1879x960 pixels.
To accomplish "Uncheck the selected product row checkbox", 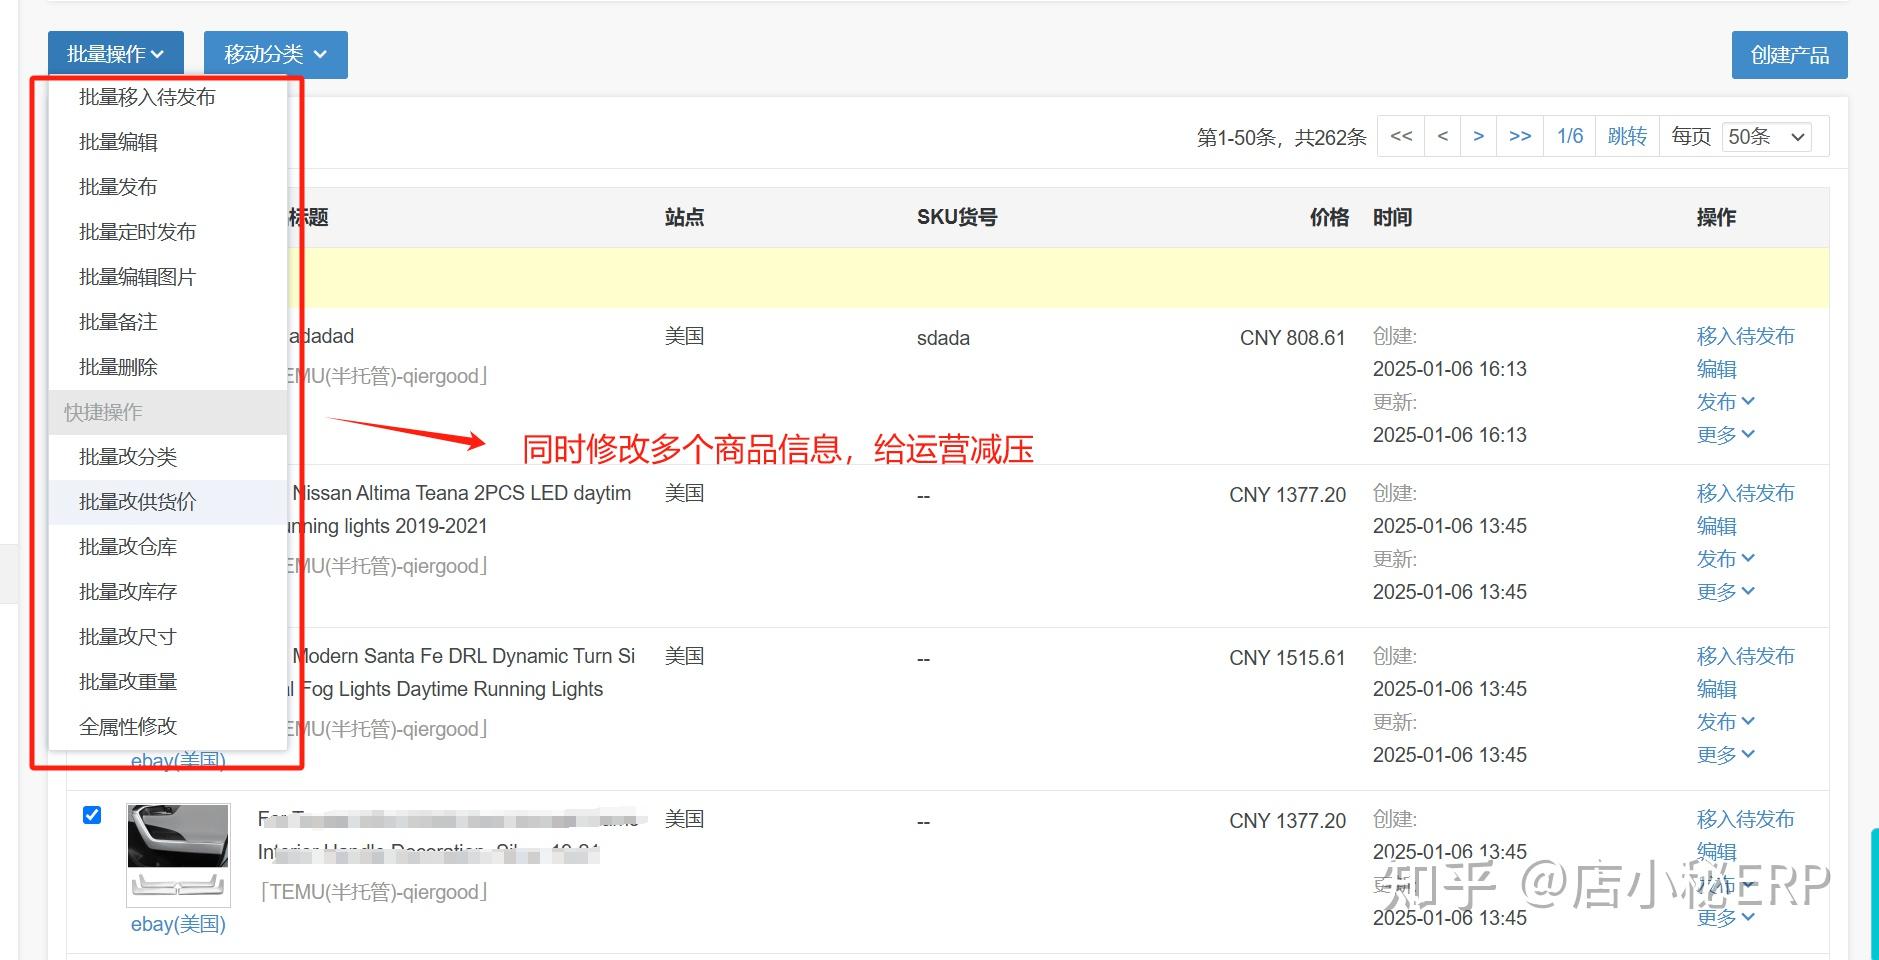I will (92, 815).
